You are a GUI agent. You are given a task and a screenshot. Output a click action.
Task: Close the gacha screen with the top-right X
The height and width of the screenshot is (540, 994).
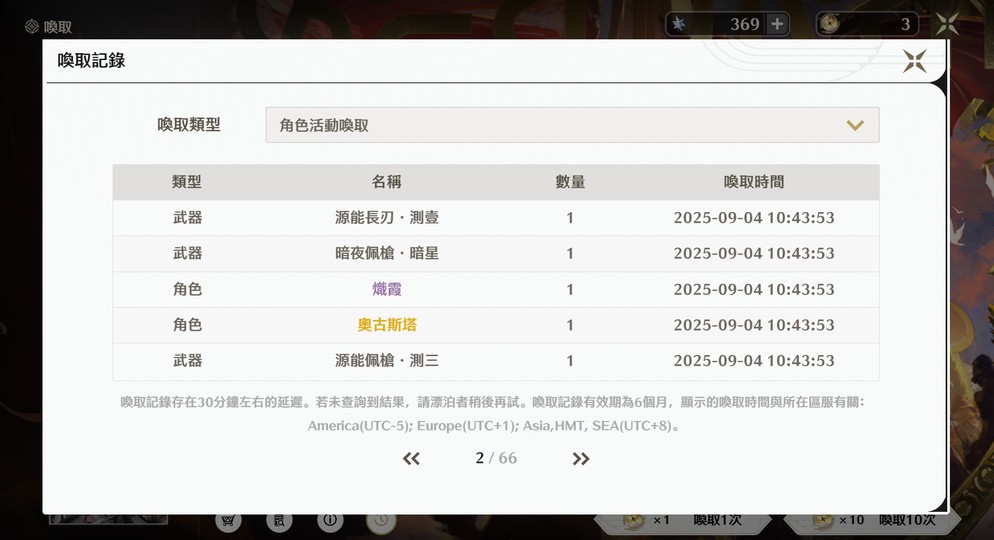click(947, 24)
